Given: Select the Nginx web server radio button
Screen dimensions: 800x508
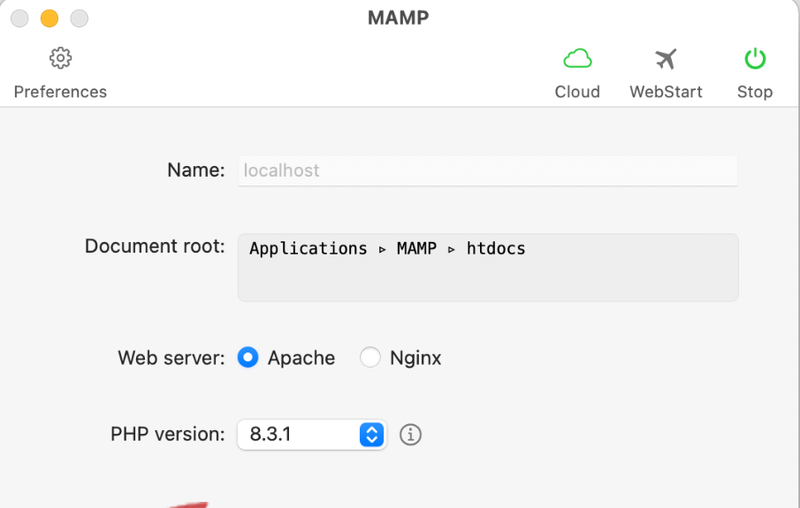Looking at the screenshot, I should (370, 358).
